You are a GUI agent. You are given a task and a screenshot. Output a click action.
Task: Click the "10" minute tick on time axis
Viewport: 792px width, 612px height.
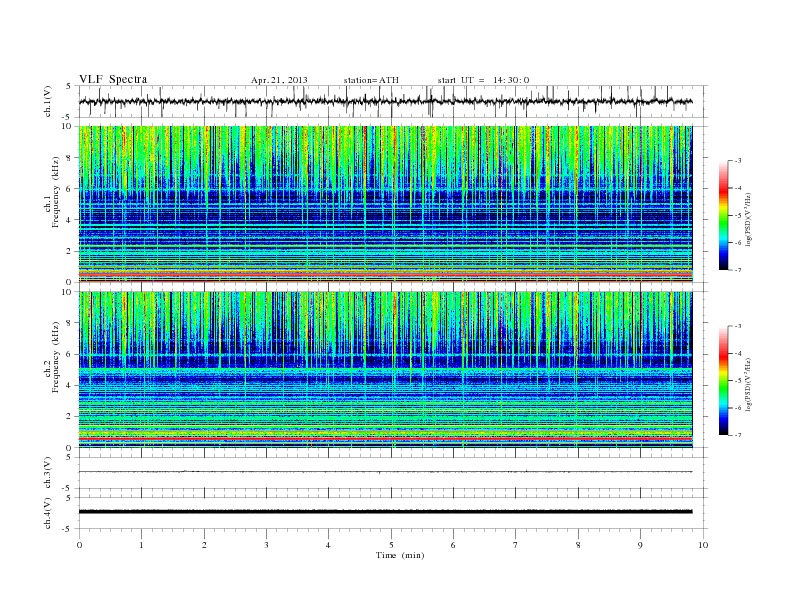click(x=703, y=545)
